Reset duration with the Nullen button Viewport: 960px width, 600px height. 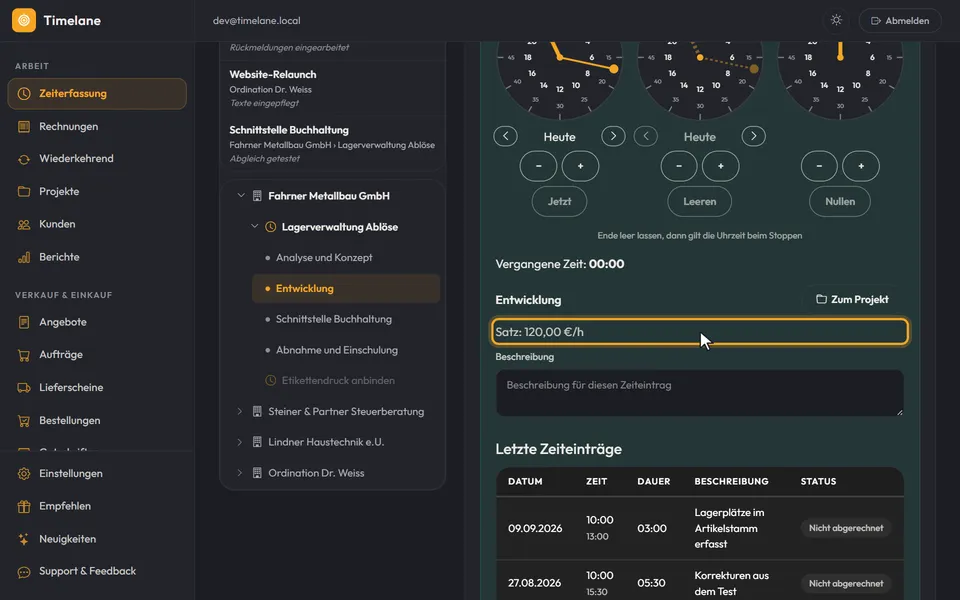click(839, 201)
